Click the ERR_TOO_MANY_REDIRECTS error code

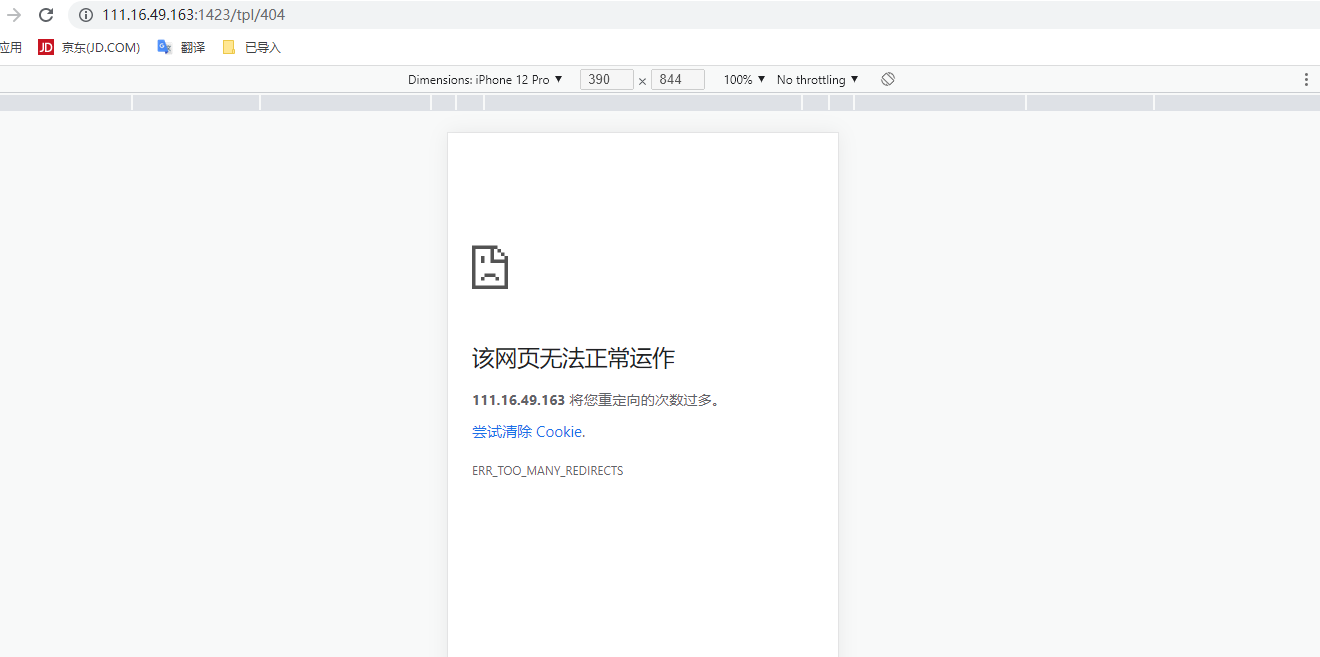(x=547, y=471)
